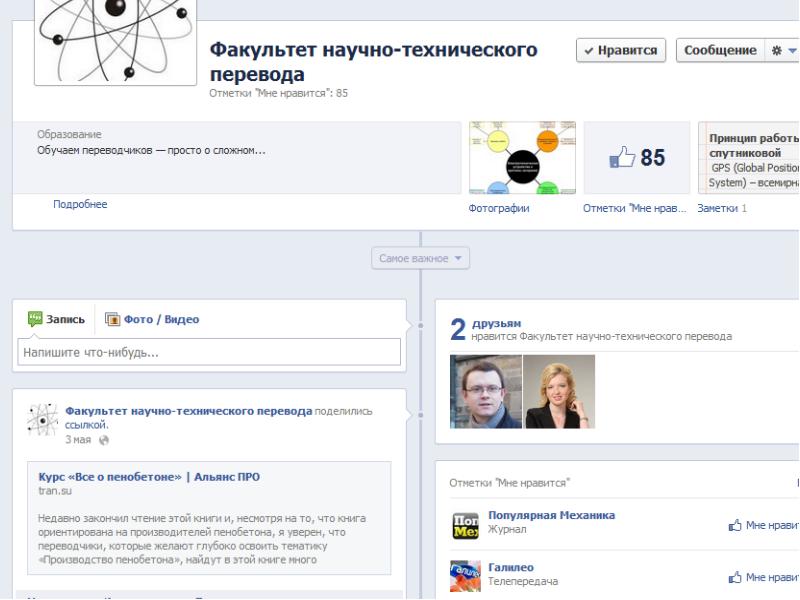This screenshot has width=800, height=600.
Task: Click the thumbs-up 85 likes box
Action: click(x=637, y=158)
